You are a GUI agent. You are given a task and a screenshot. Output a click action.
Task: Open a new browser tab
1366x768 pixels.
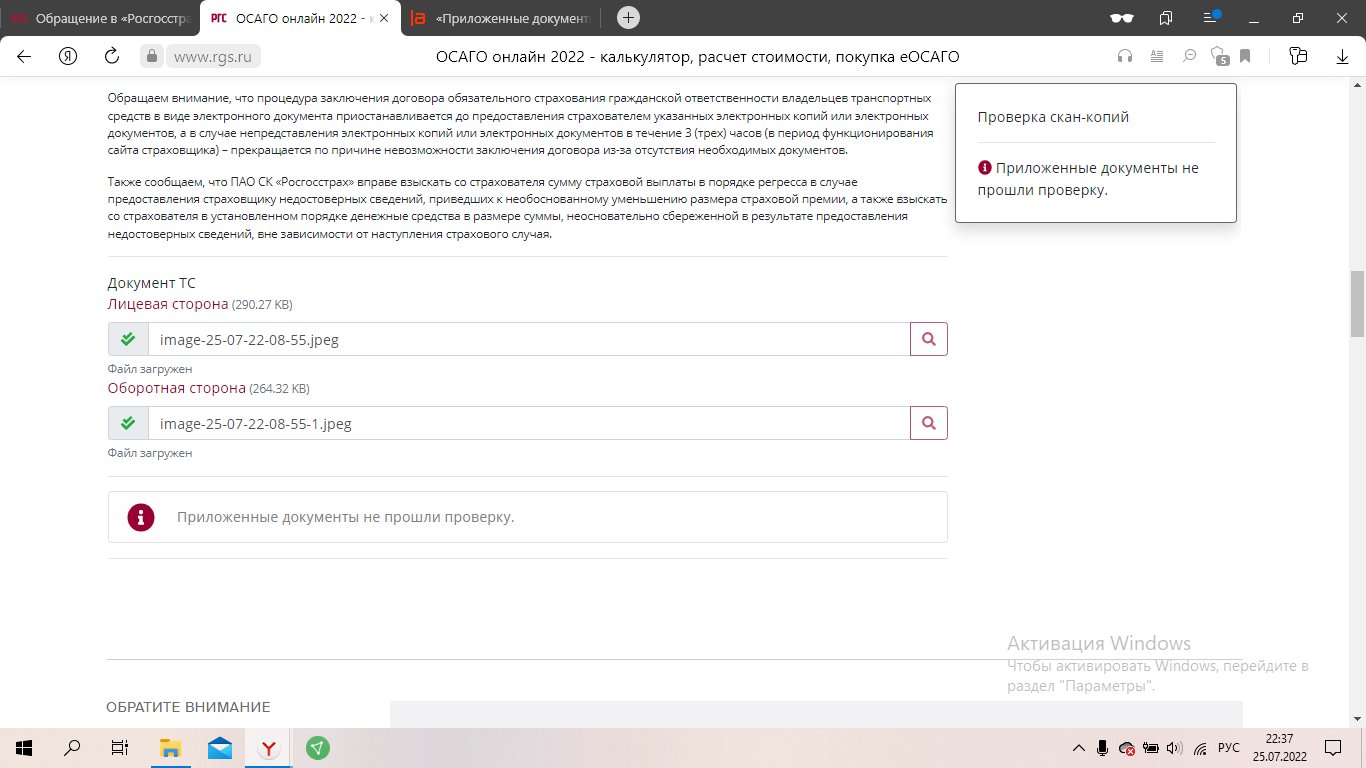point(628,17)
